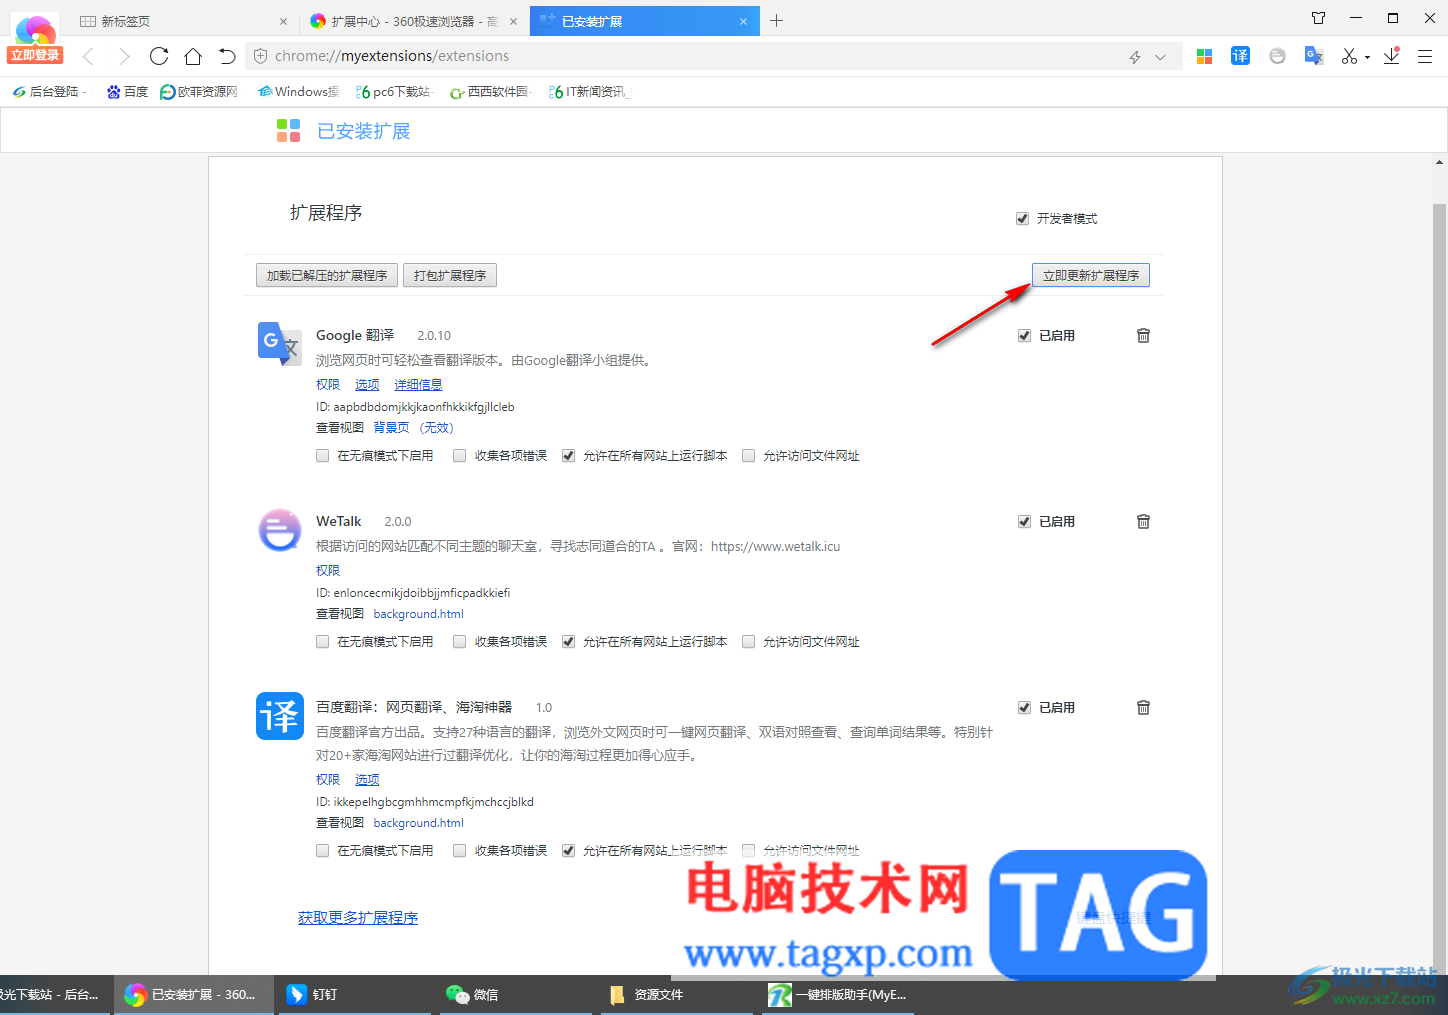
Task: Click the 百度翻译 extension icon
Action: coord(280,716)
